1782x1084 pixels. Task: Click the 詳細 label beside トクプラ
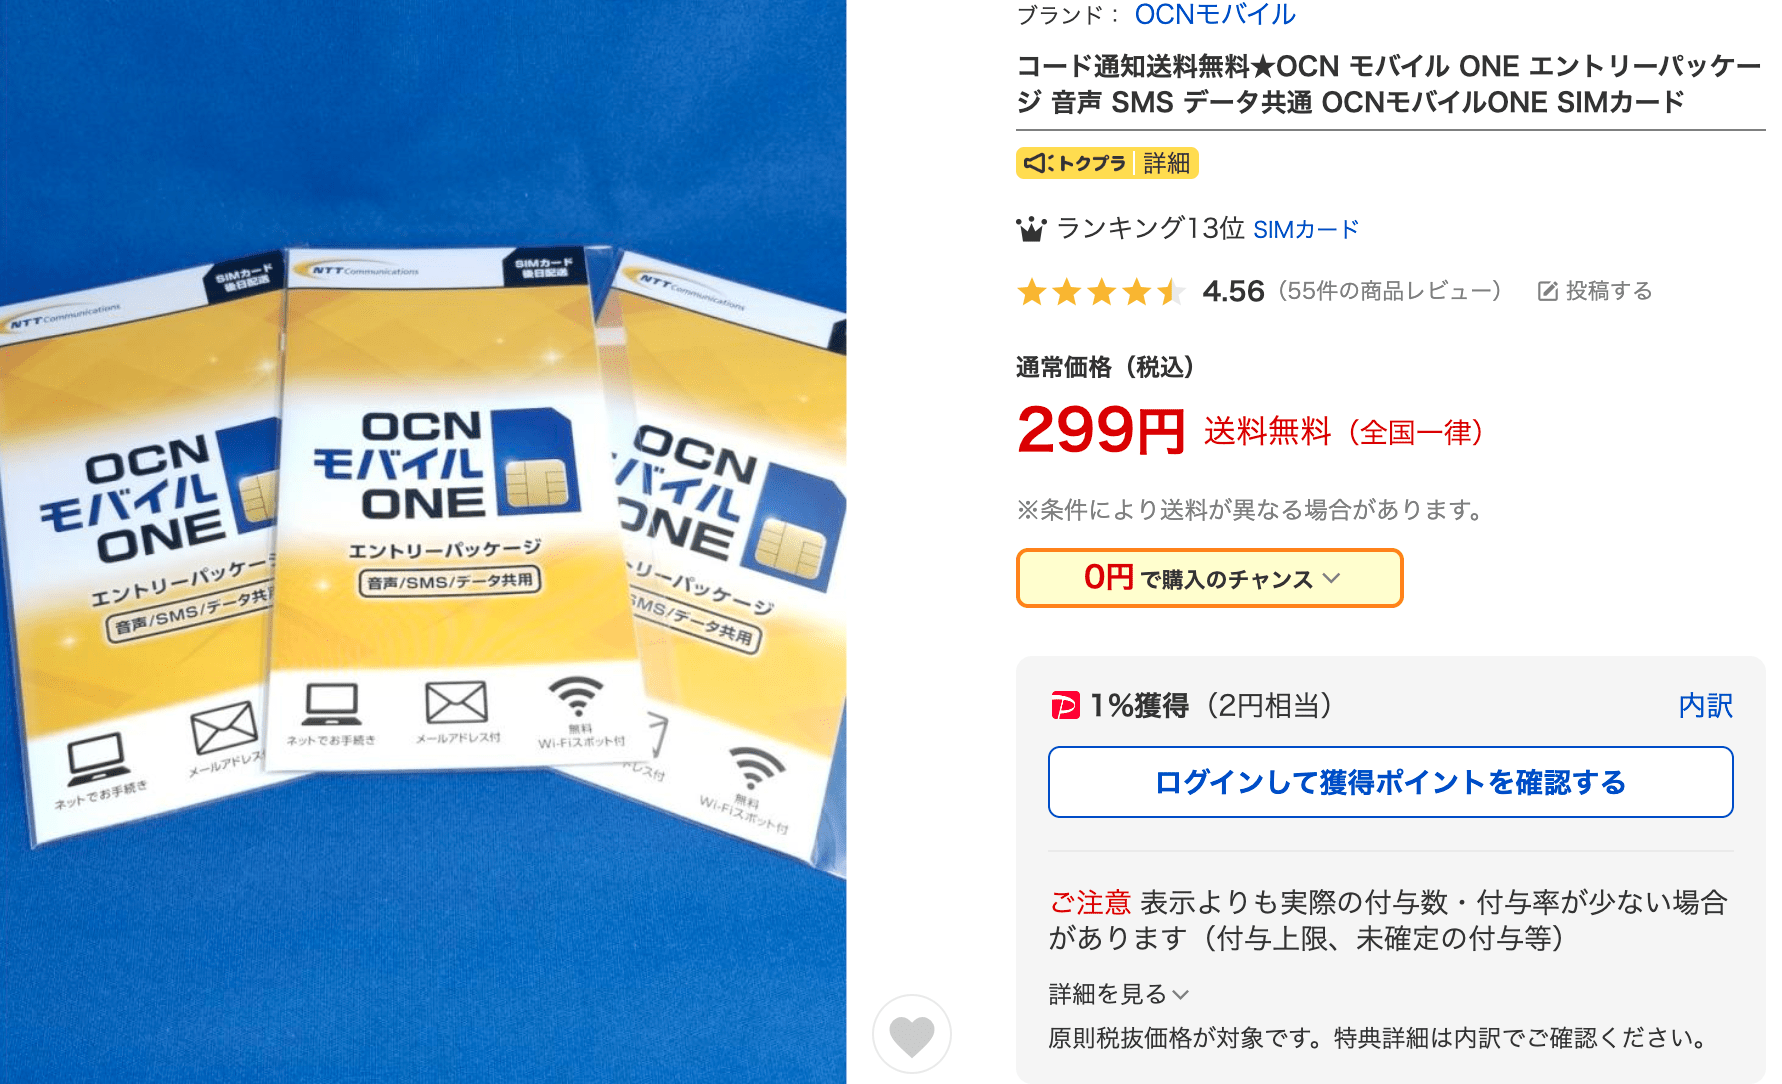(x=1167, y=163)
